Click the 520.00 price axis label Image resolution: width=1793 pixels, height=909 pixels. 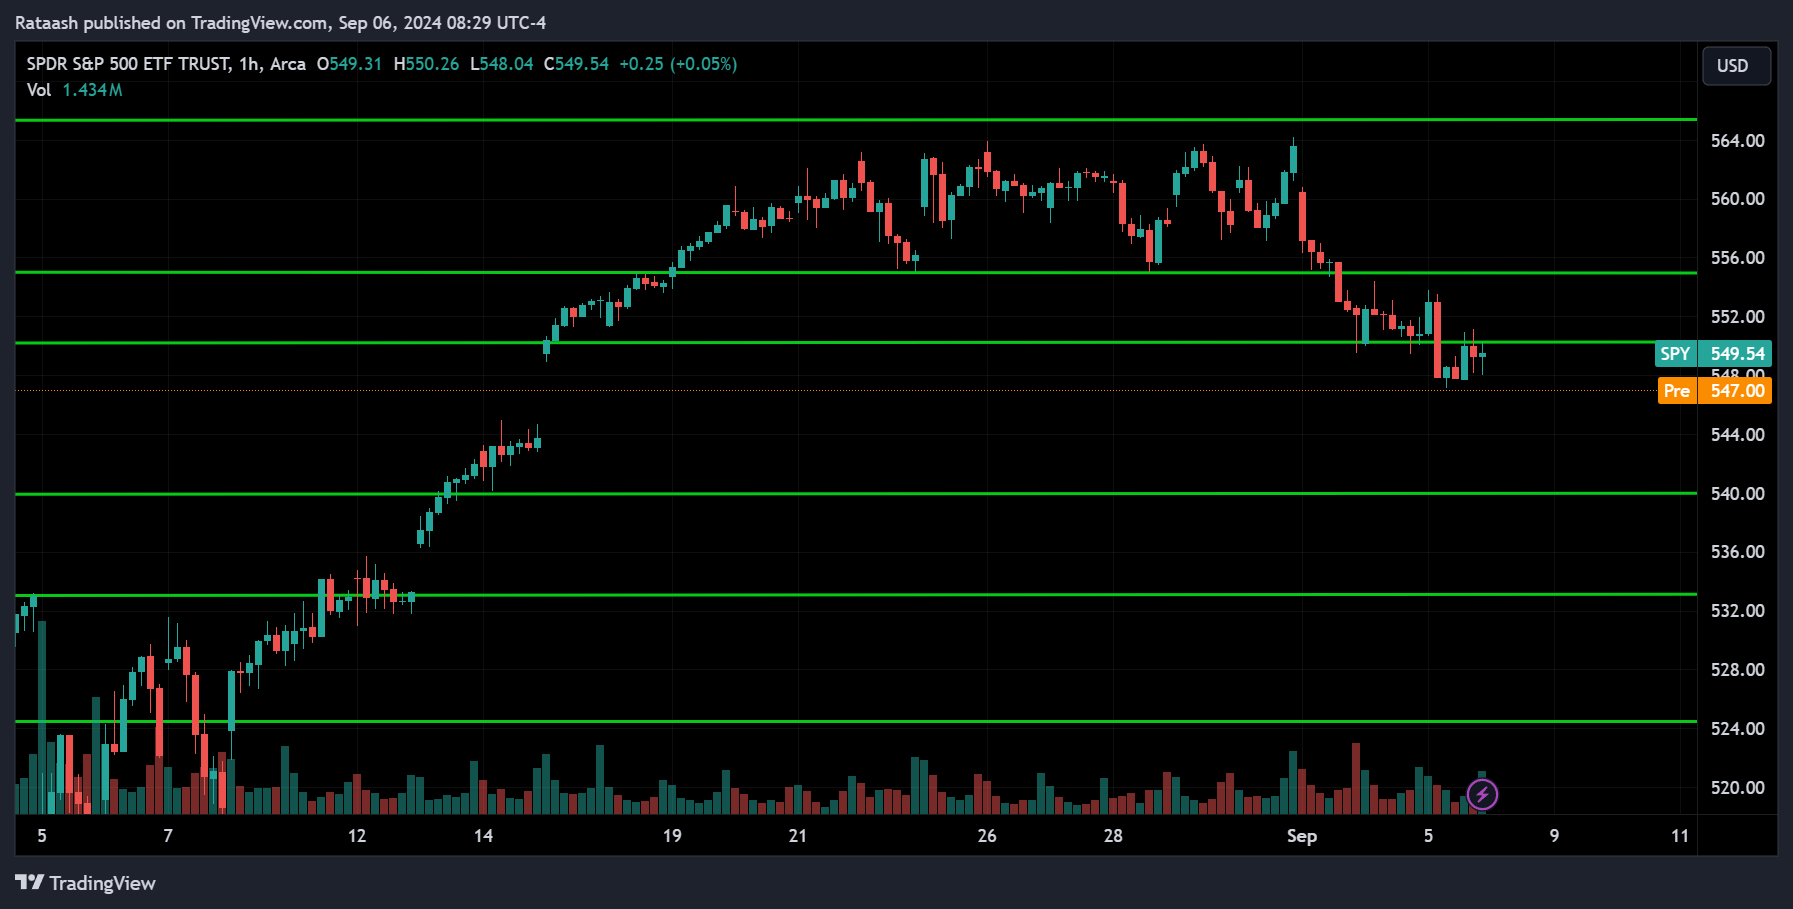(1737, 788)
